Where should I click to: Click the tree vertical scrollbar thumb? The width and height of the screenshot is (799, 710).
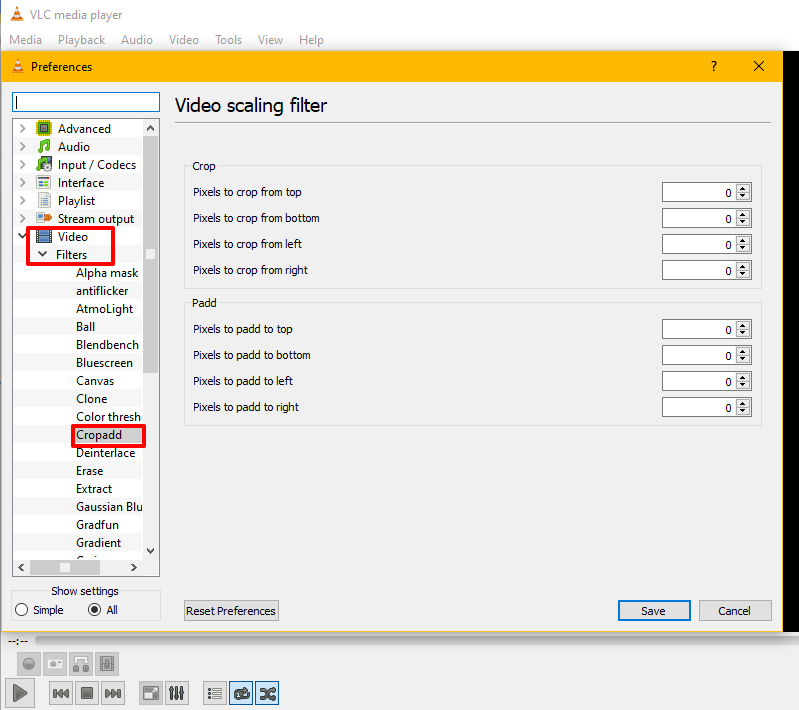pyautogui.click(x=150, y=254)
